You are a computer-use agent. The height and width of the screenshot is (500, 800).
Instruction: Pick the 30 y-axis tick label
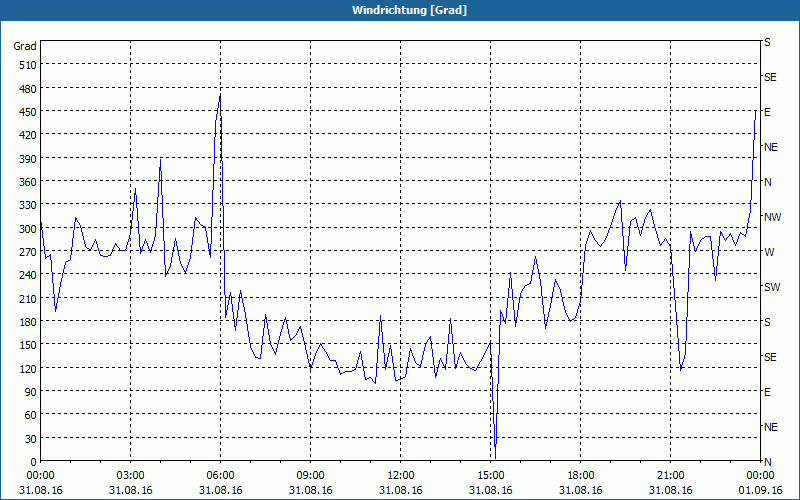pos(31,439)
